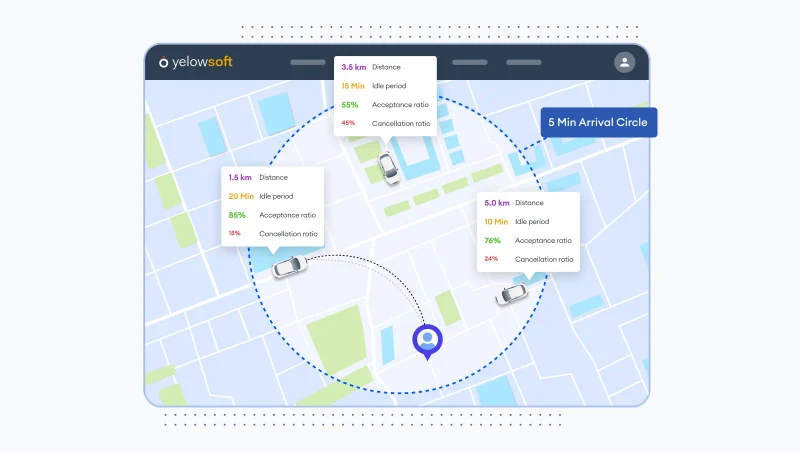800x452 pixels.
Task: Click the 15 Min idle period value
Action: point(354,86)
